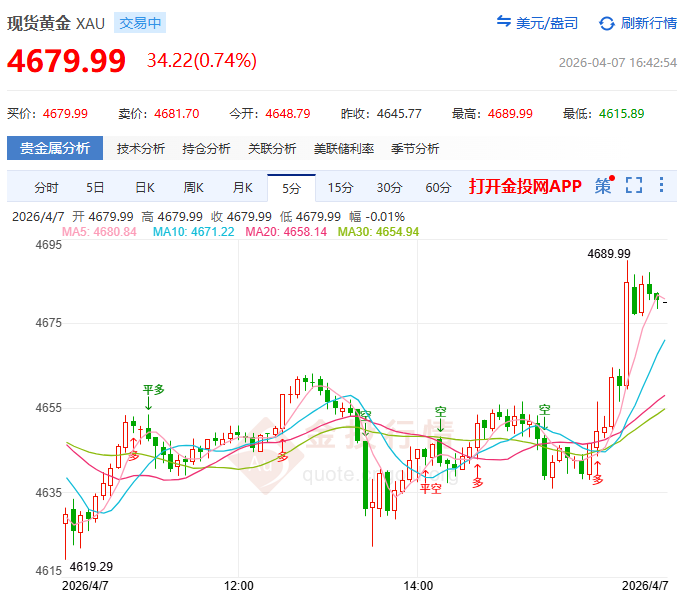The width and height of the screenshot is (691, 592).
Task: Click the 4689.99 high label on chart
Action: 609,254
